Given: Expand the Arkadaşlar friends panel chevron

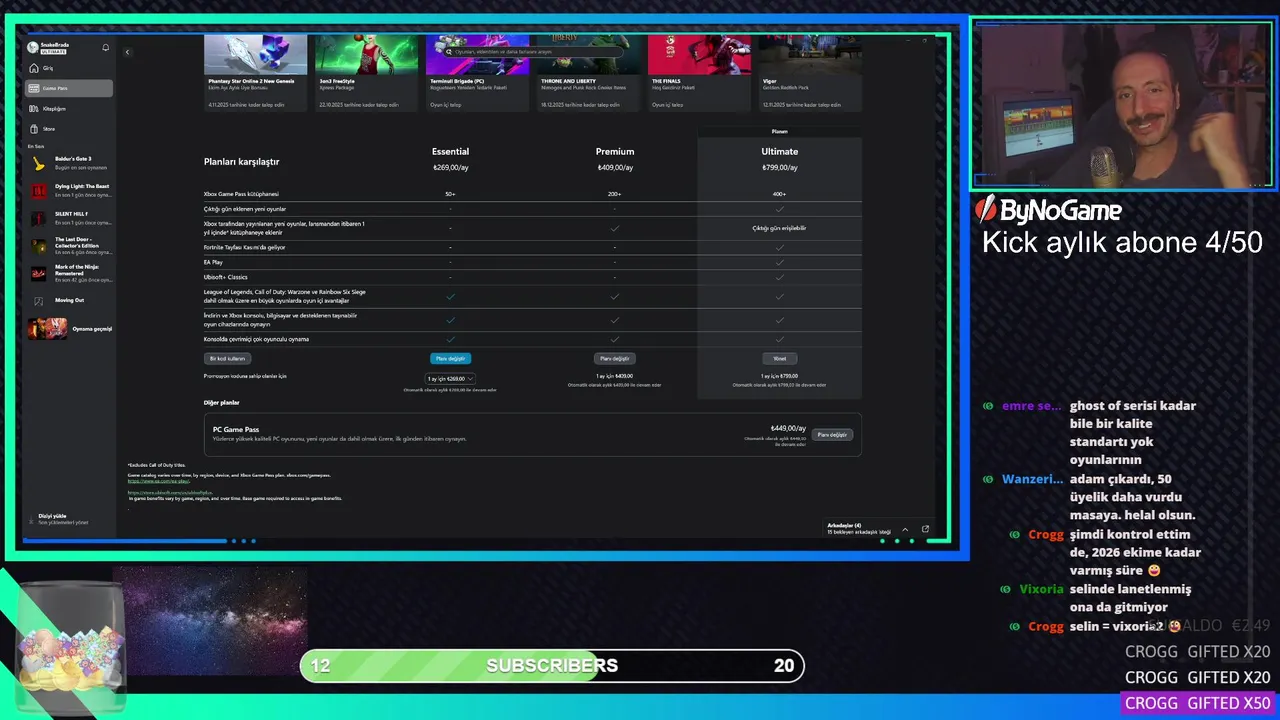Looking at the screenshot, I should 905,529.
